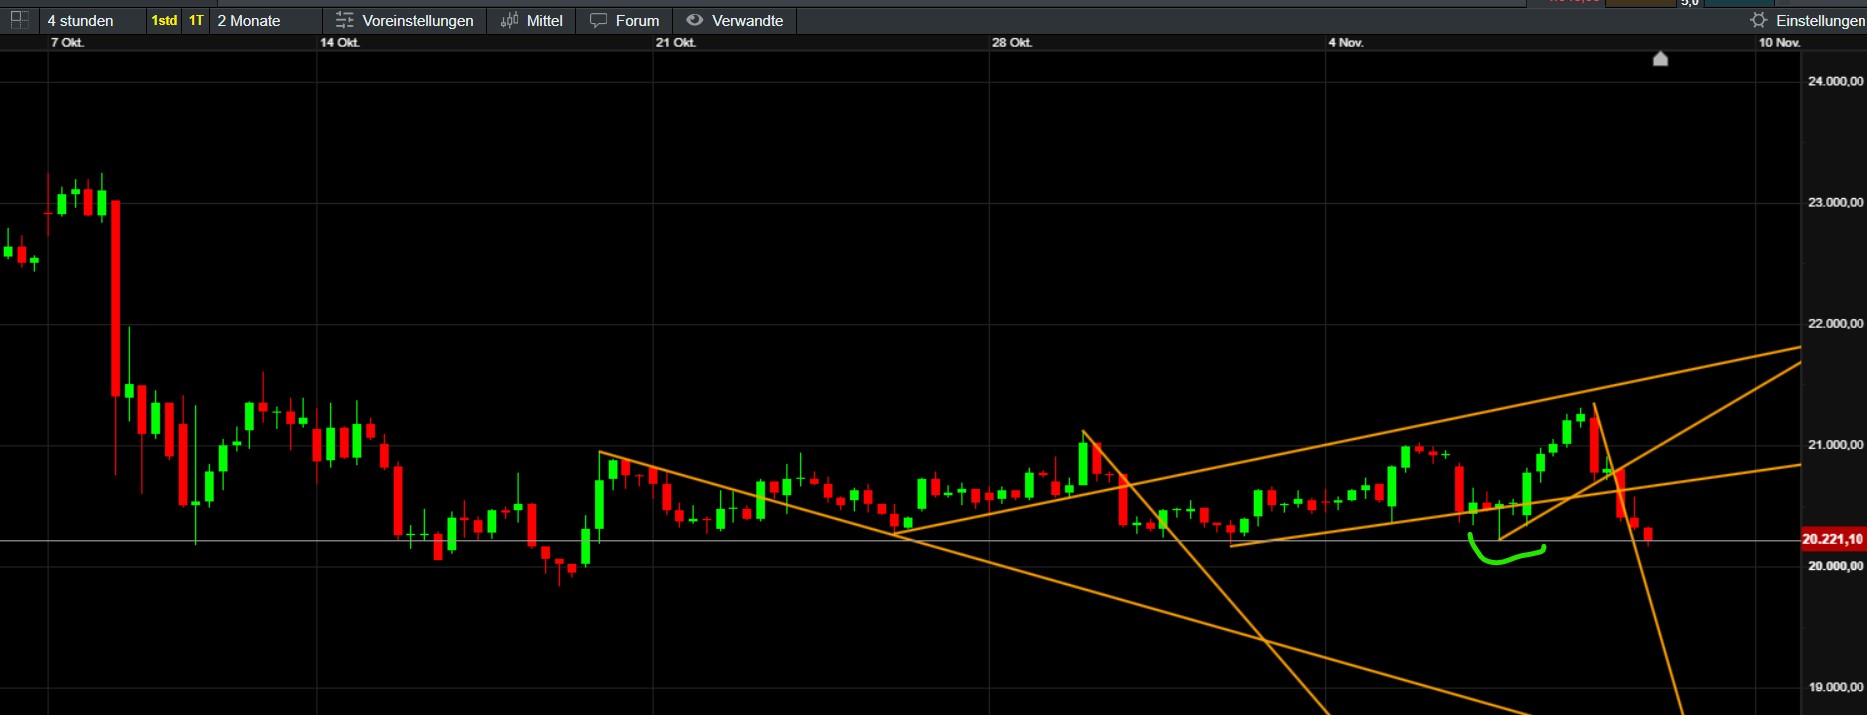Select the 21 Okt. date label

point(676,43)
